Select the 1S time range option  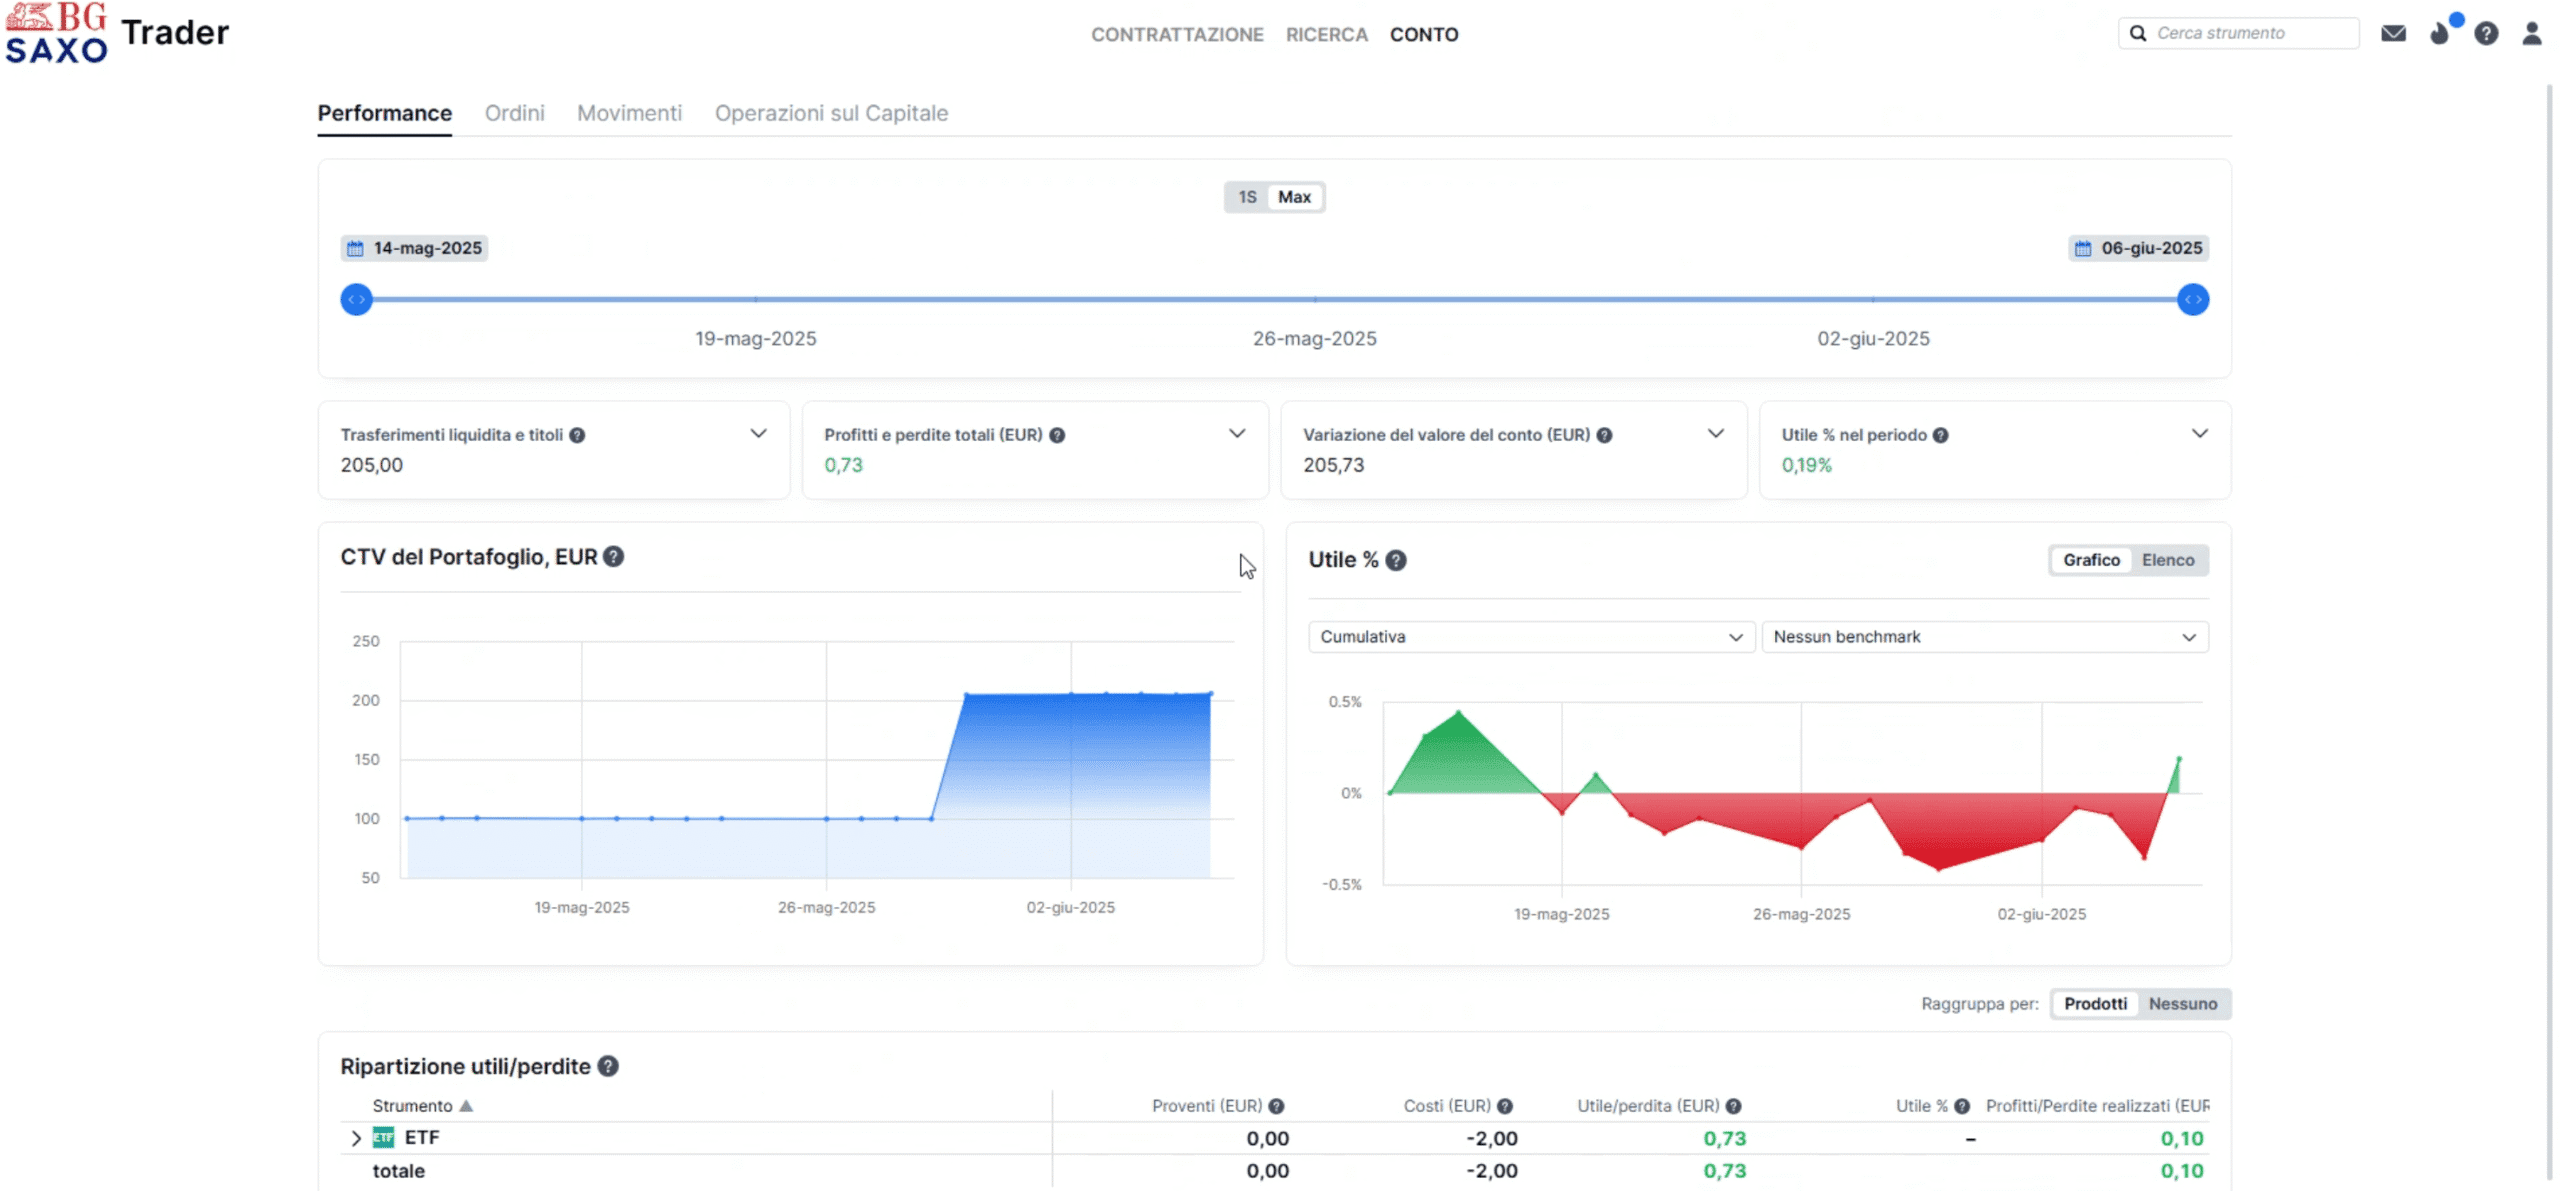point(1247,197)
